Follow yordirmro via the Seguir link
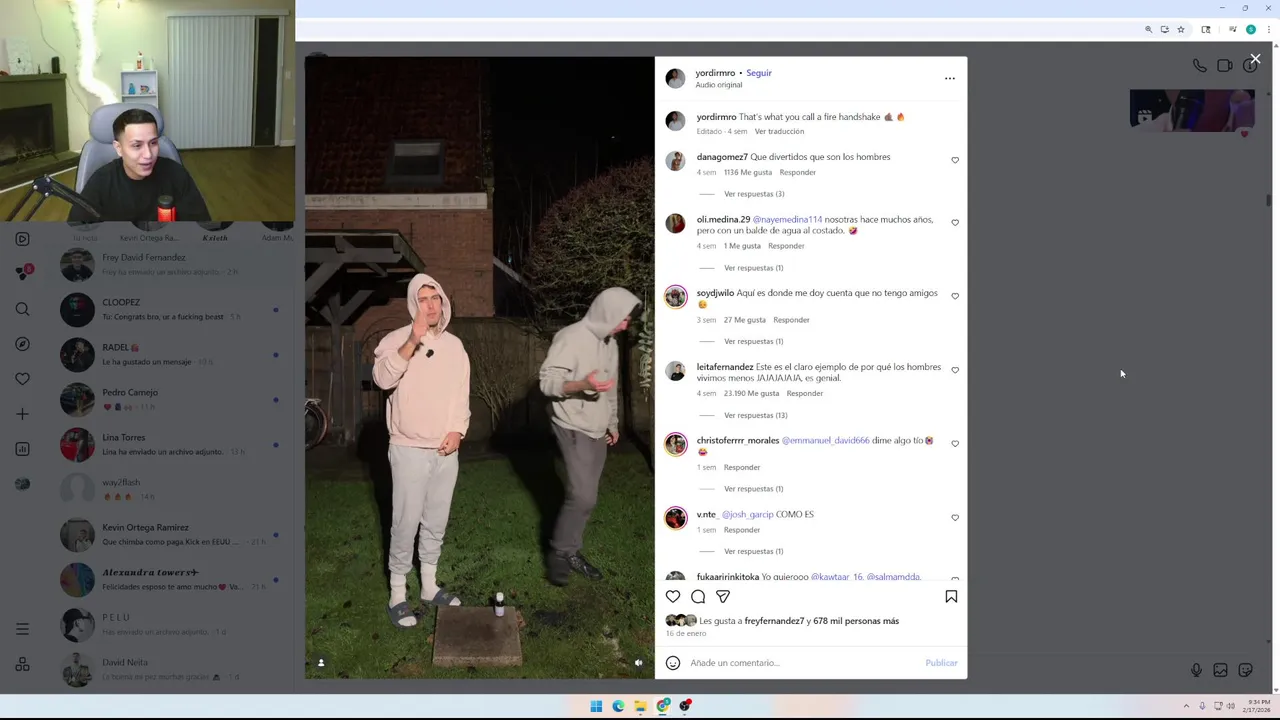This screenshot has height=720, width=1280. coord(759,73)
